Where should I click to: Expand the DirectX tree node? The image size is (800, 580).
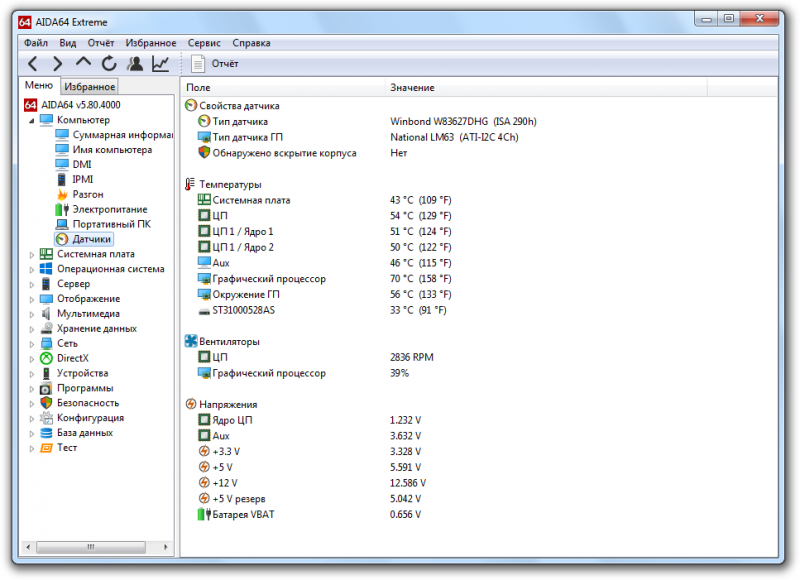(31, 358)
